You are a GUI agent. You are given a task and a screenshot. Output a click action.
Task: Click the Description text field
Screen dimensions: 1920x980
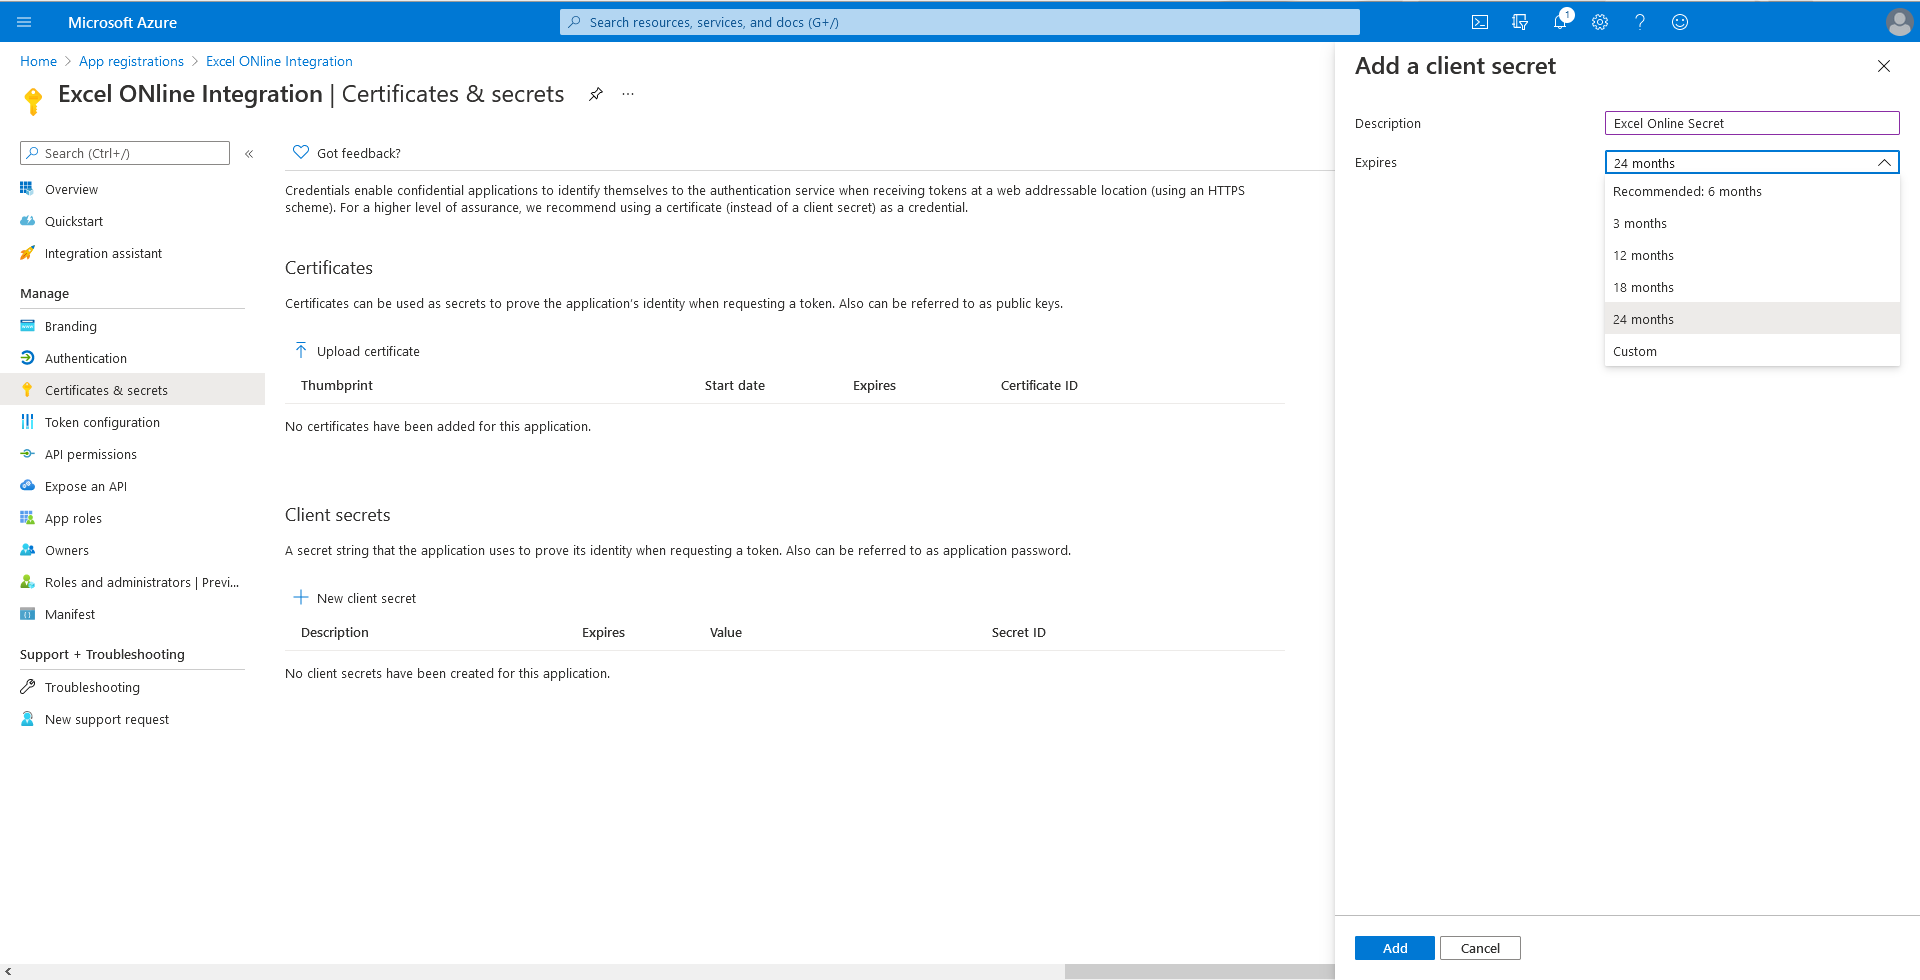(x=1751, y=123)
